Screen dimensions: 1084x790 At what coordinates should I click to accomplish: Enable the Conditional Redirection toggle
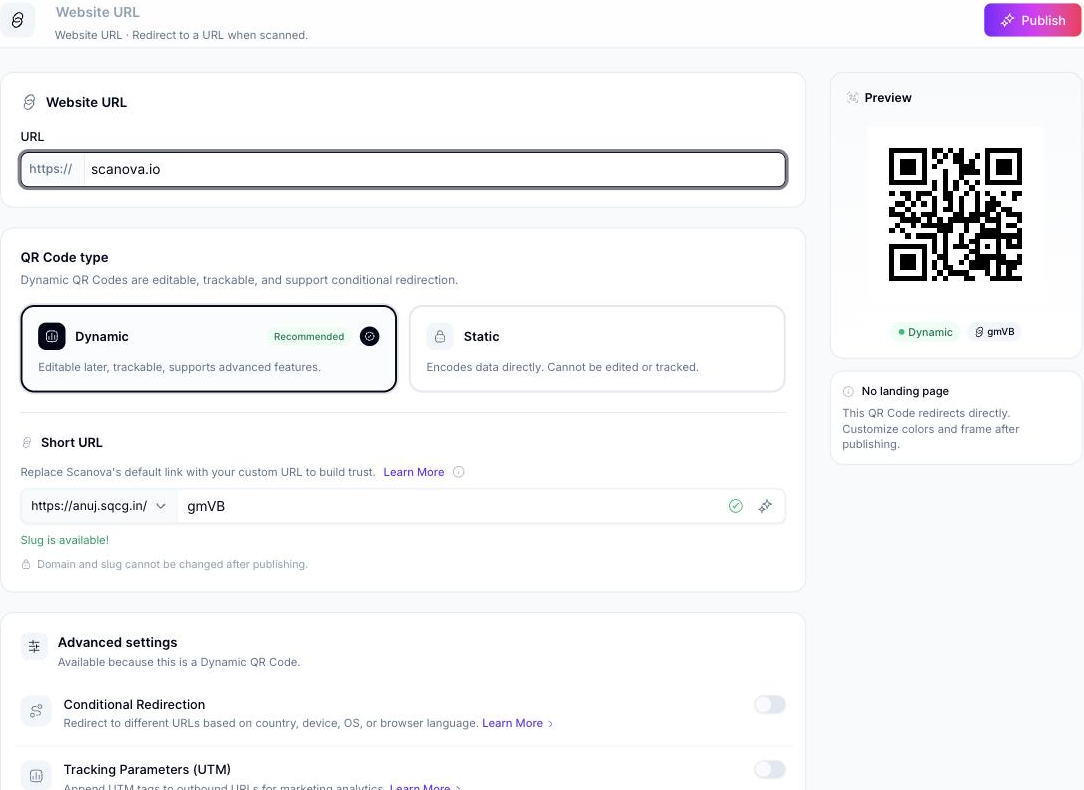pos(769,704)
